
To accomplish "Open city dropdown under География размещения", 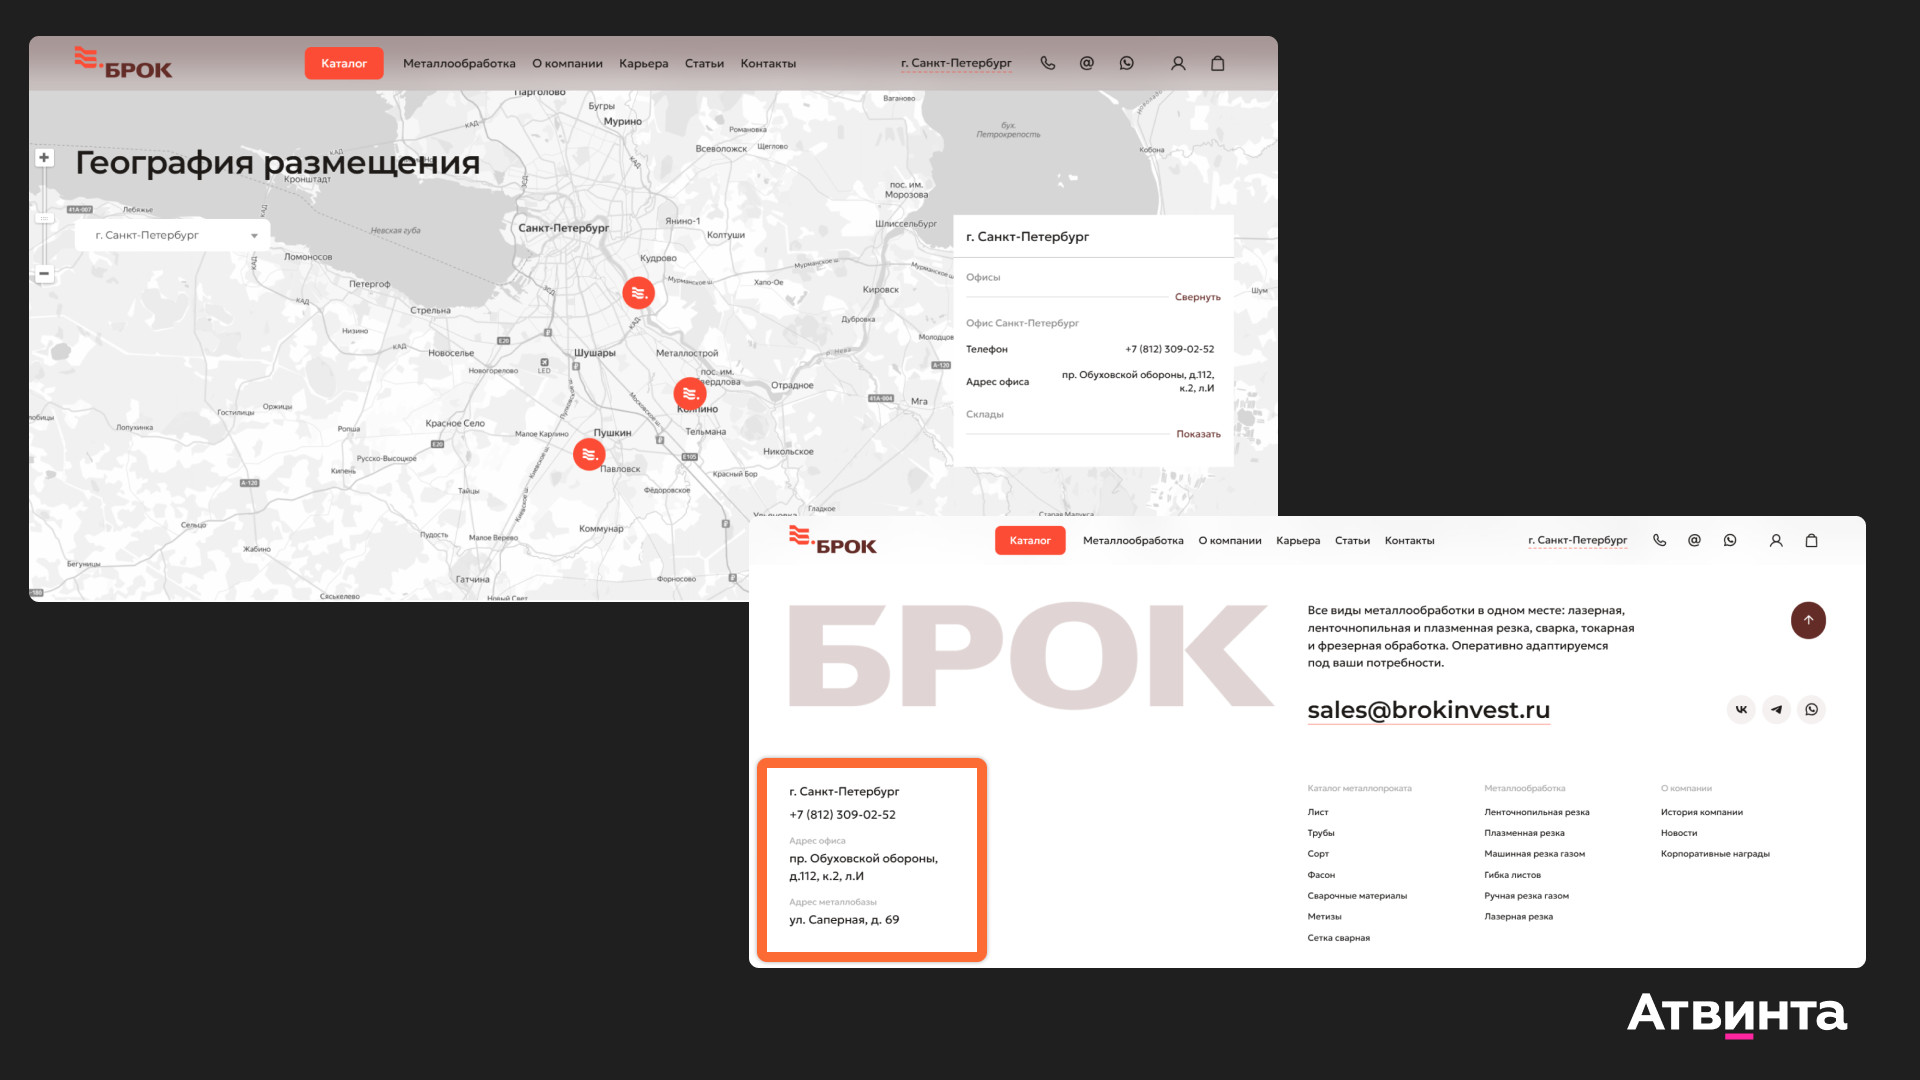I will [x=173, y=235].
